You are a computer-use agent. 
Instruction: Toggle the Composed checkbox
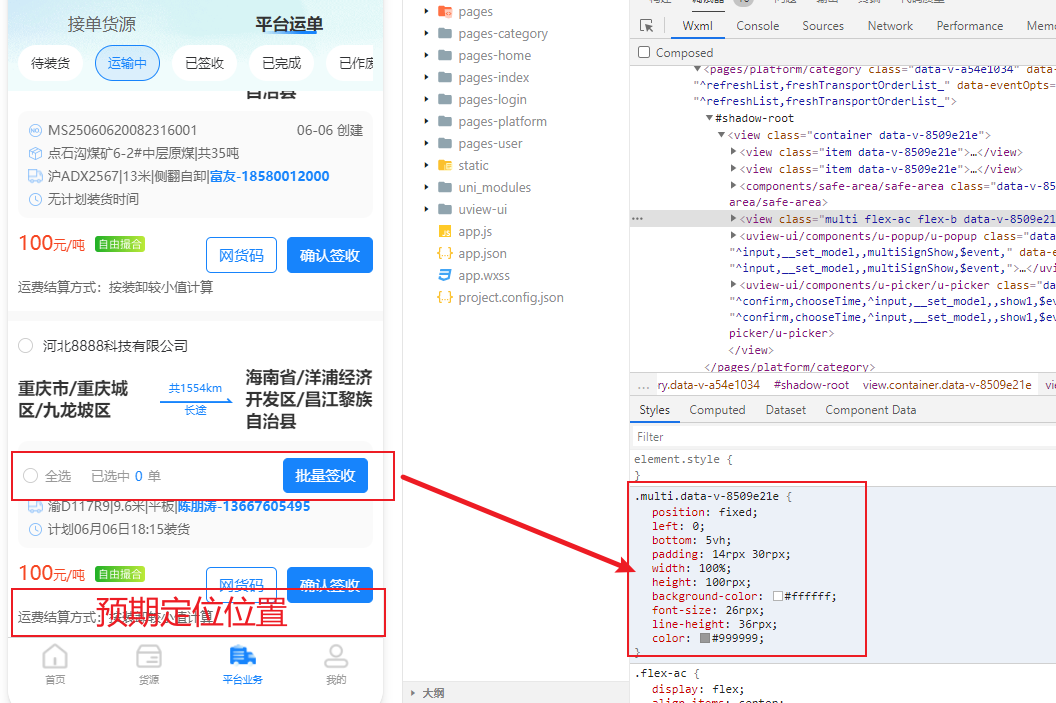[645, 53]
